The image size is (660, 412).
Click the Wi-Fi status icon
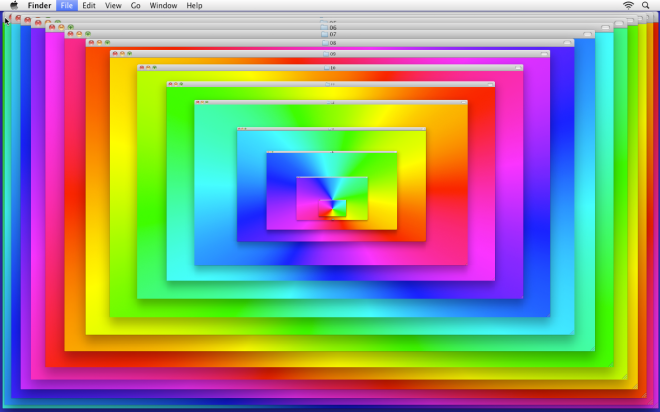pyautogui.click(x=628, y=6)
